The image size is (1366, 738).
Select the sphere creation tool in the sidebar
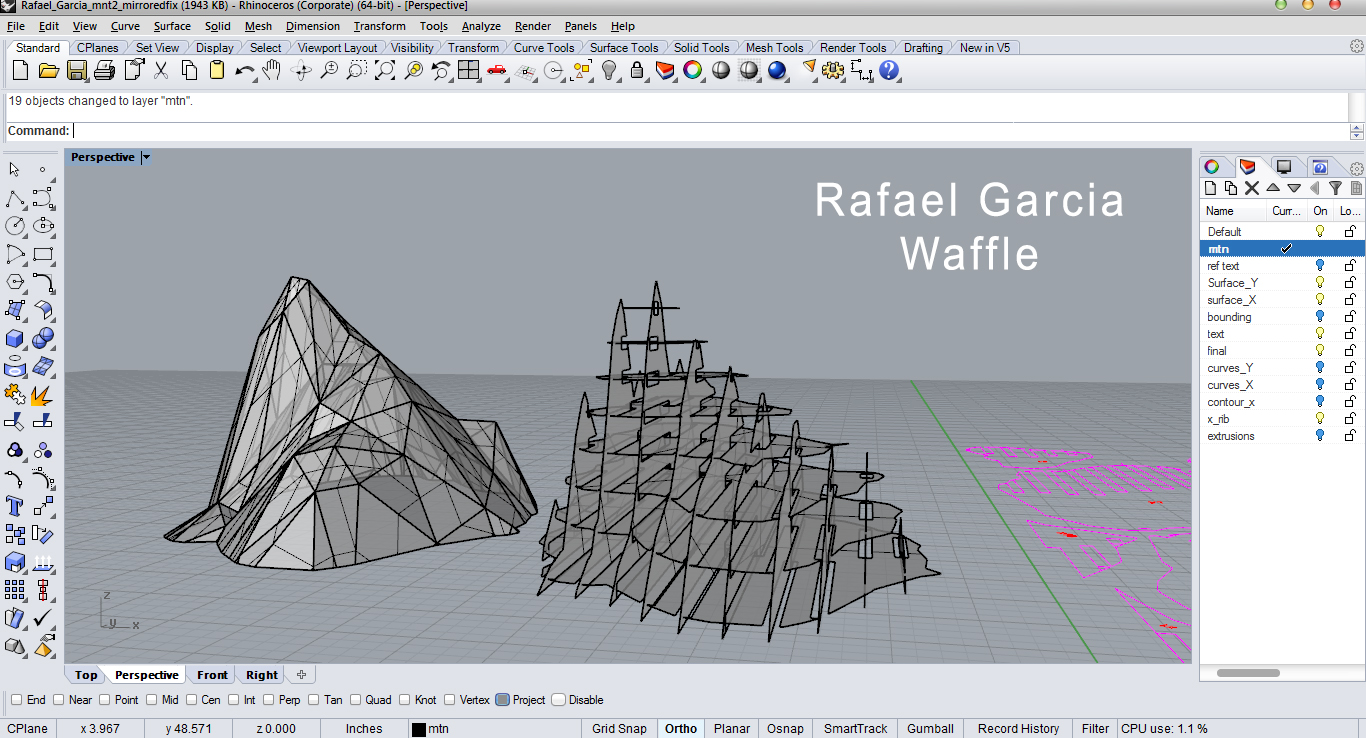click(43, 338)
